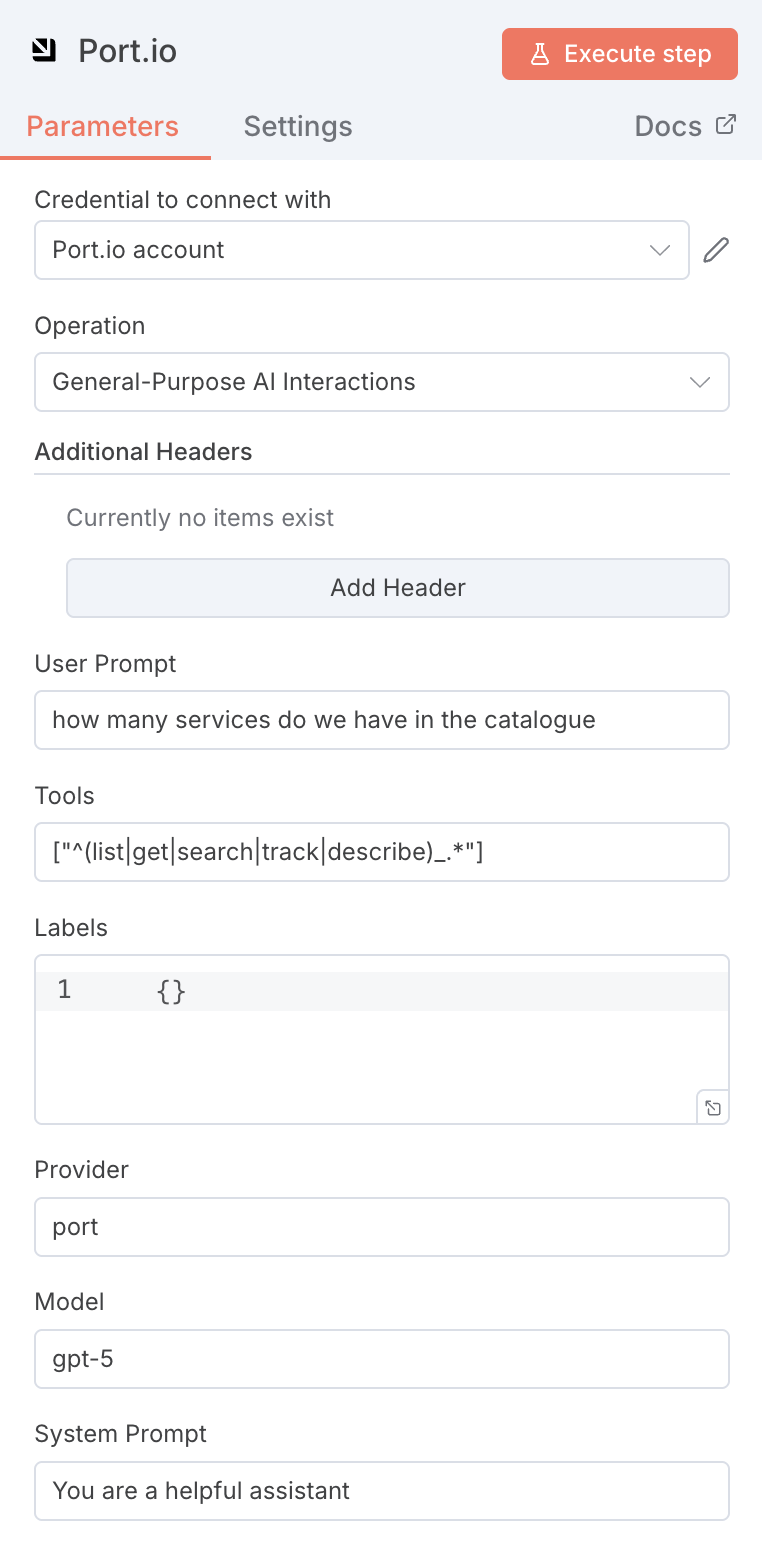Edit the credential with the pencil icon

click(x=716, y=250)
